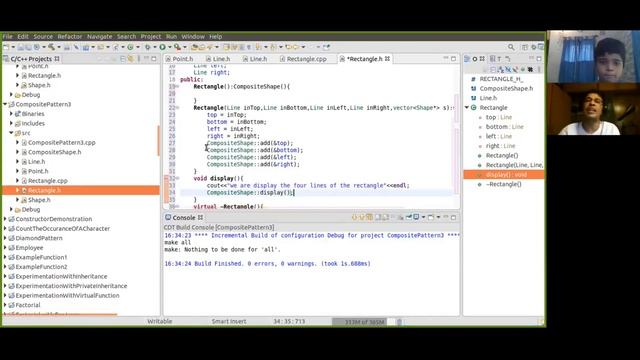
Task: Close the *Rectangle.h editor tab
Action: 387,59
